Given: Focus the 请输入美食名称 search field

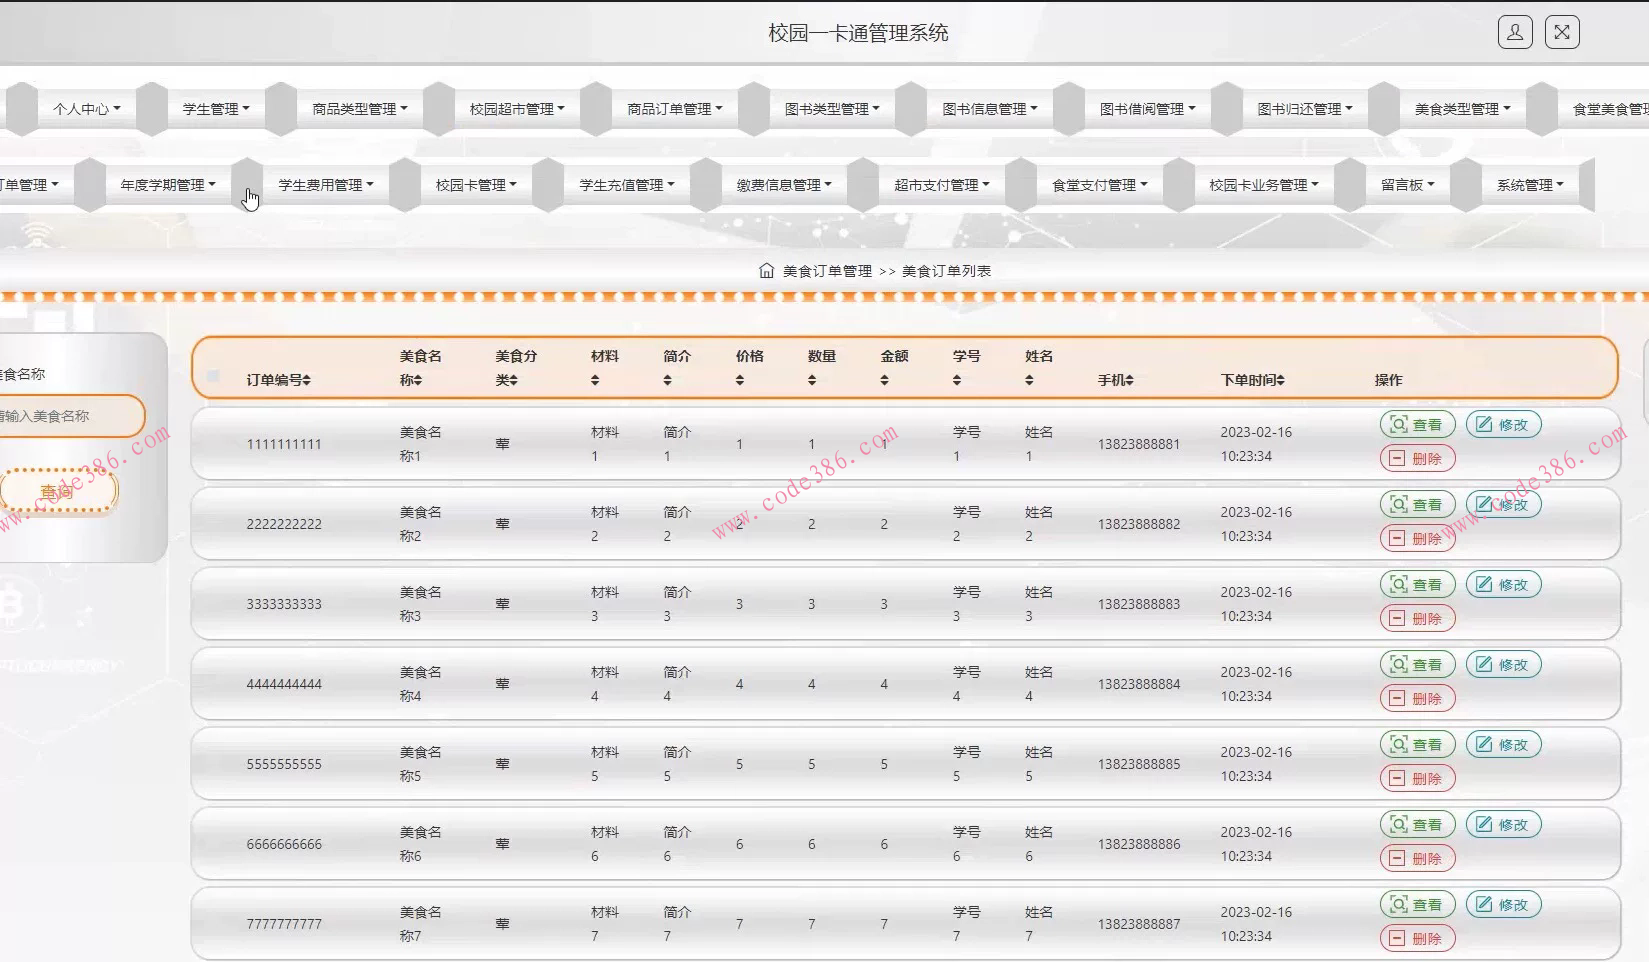Looking at the screenshot, I should tap(70, 416).
